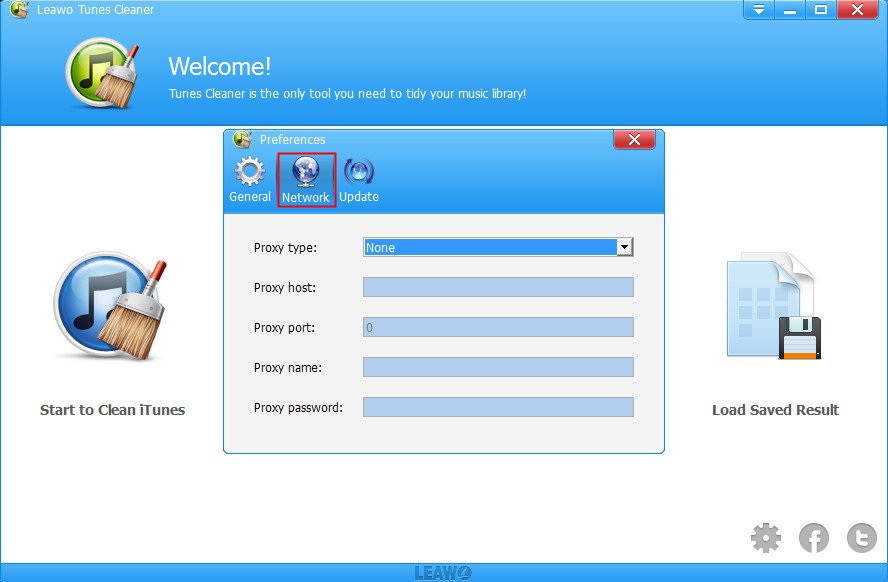Viewport: 888px width, 582px height.
Task: Click the Start to Clean iTunes icon
Action: click(110, 306)
